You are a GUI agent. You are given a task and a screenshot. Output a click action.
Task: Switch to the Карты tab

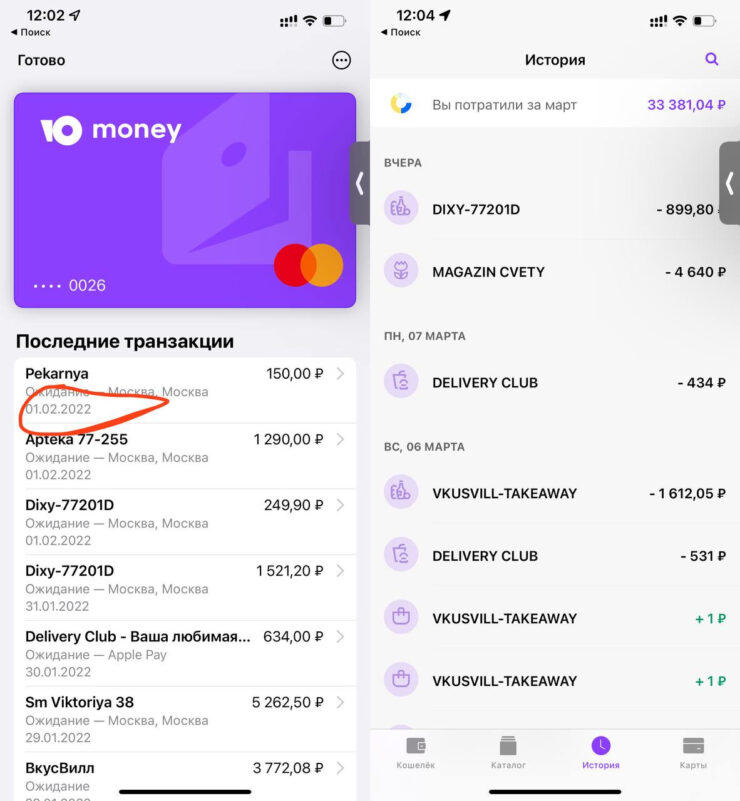coord(693,752)
